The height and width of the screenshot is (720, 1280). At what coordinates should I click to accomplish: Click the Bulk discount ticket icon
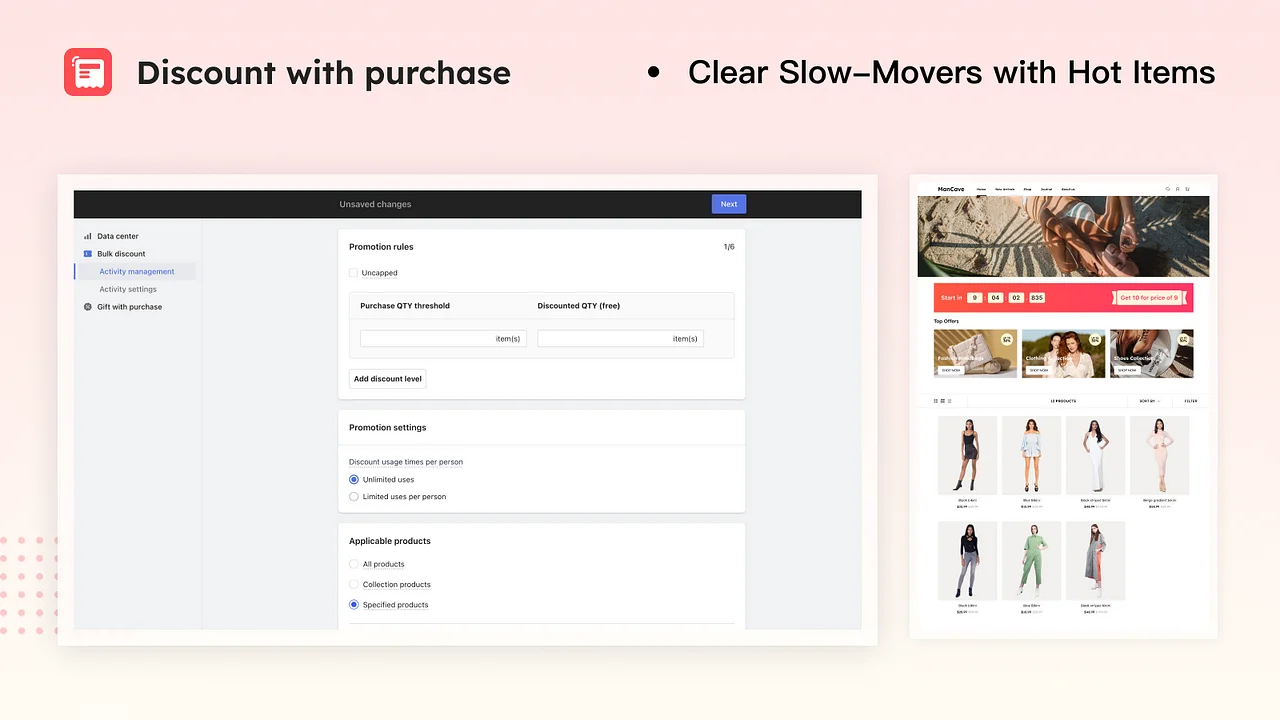[88, 254]
